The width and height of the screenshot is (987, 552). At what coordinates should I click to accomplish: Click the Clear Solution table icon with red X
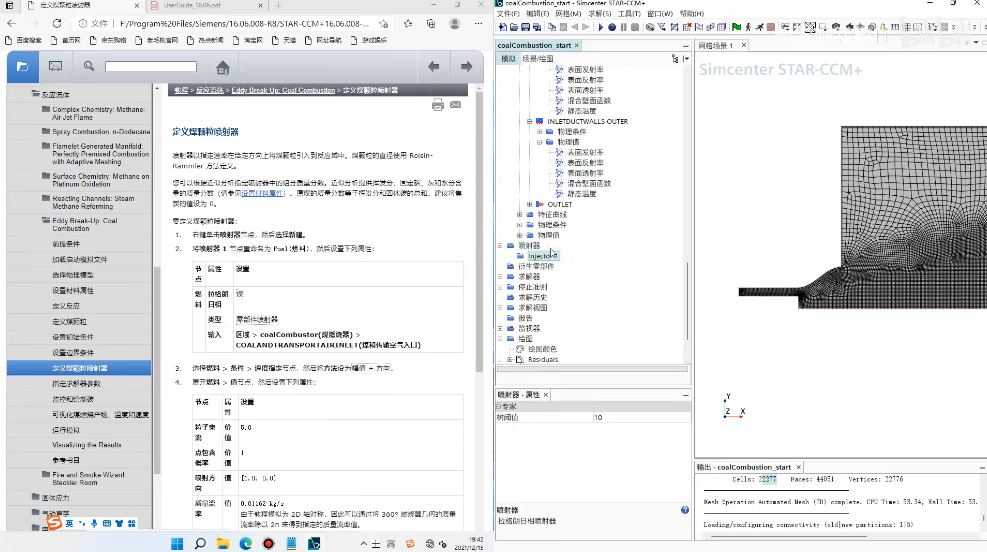pyautogui.click(x=687, y=27)
